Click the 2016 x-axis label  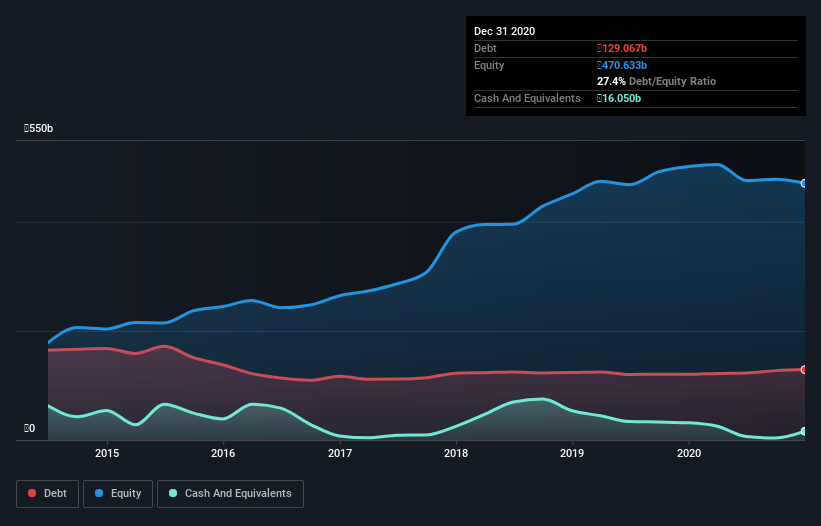click(x=223, y=453)
